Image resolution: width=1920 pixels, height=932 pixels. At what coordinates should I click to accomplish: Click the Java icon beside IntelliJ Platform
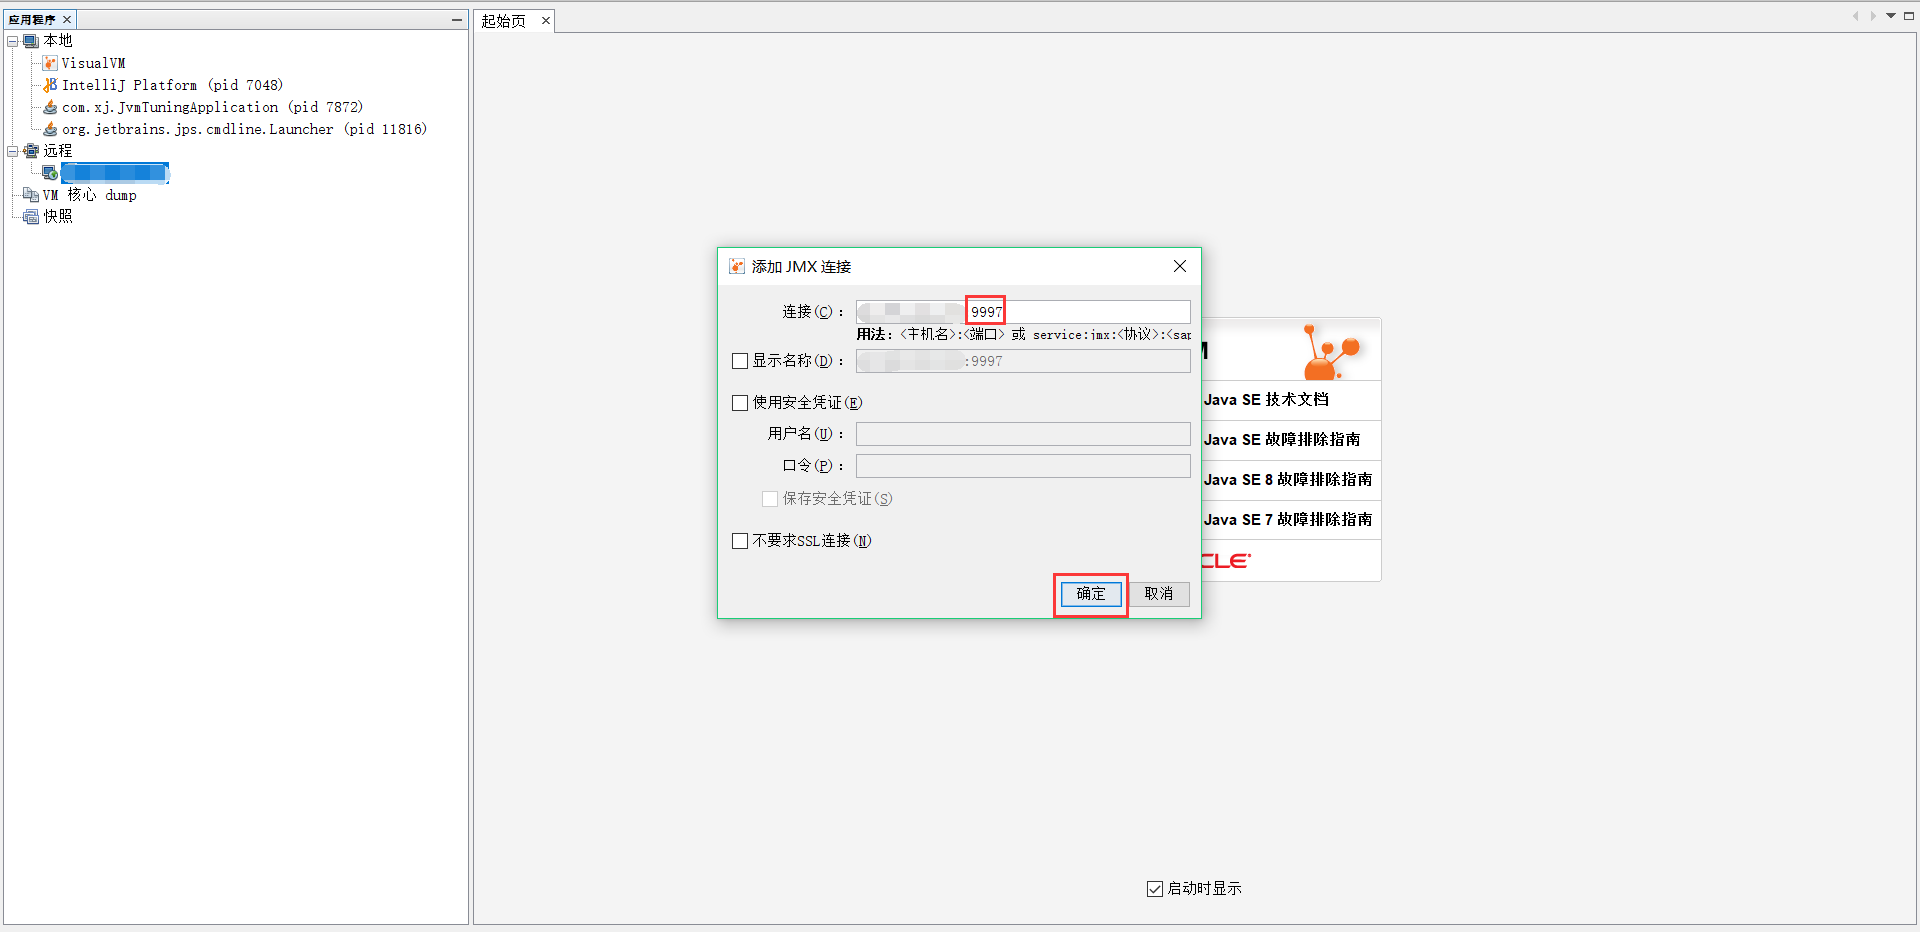tap(49, 84)
